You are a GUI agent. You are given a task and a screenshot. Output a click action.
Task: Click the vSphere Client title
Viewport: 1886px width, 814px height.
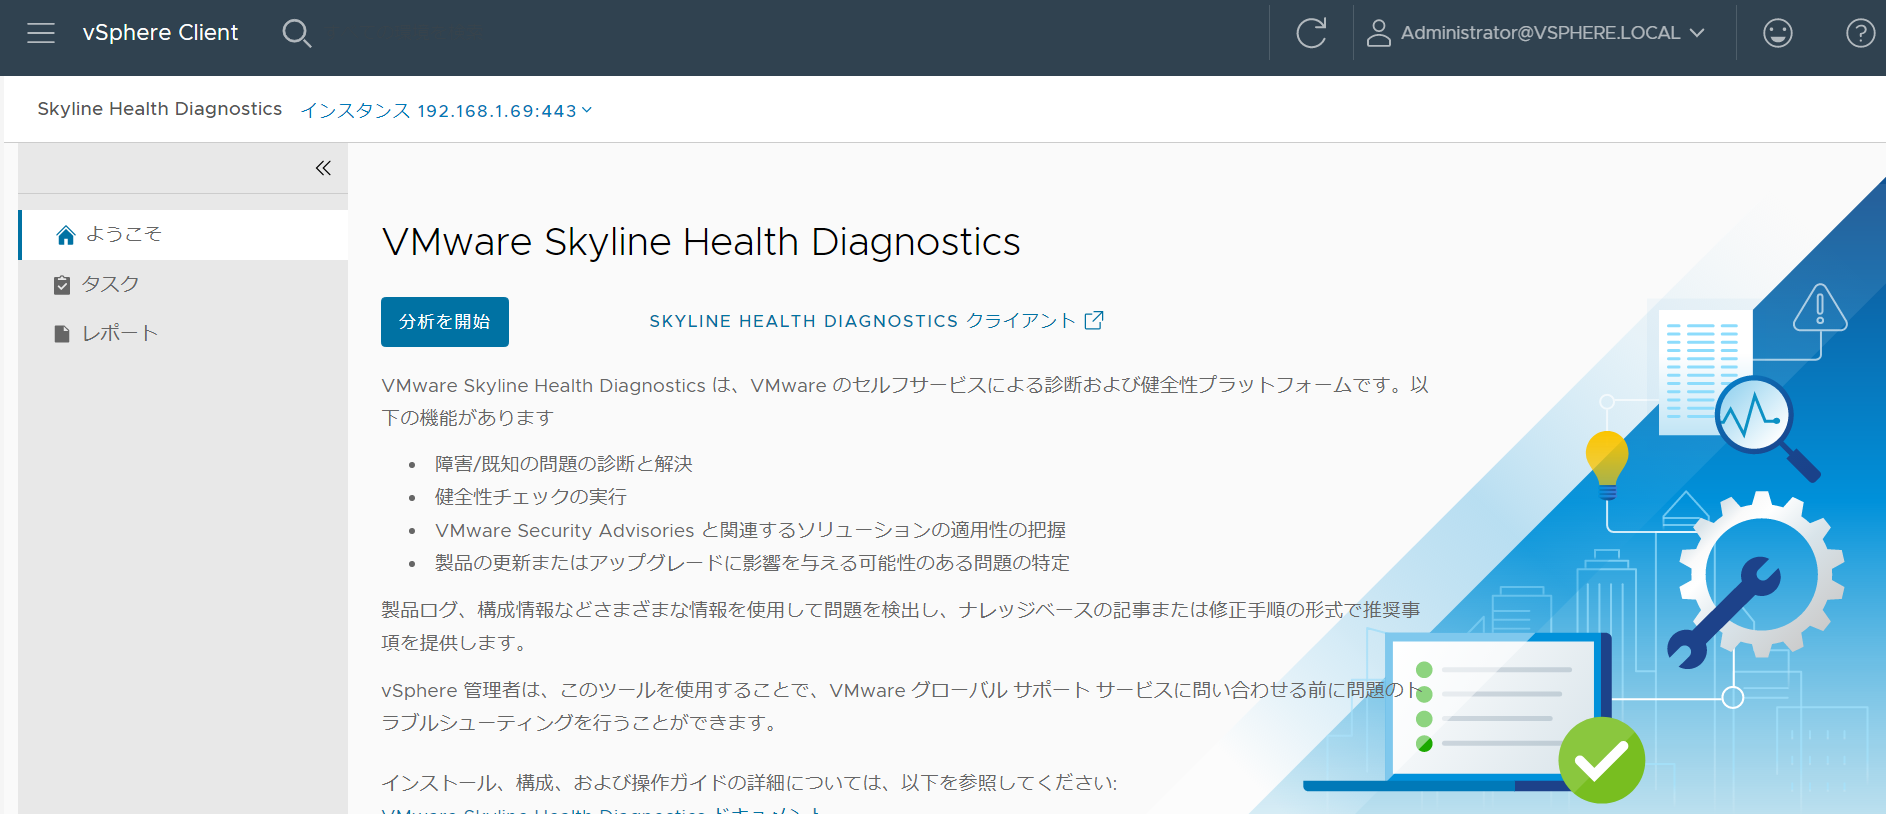160,33
